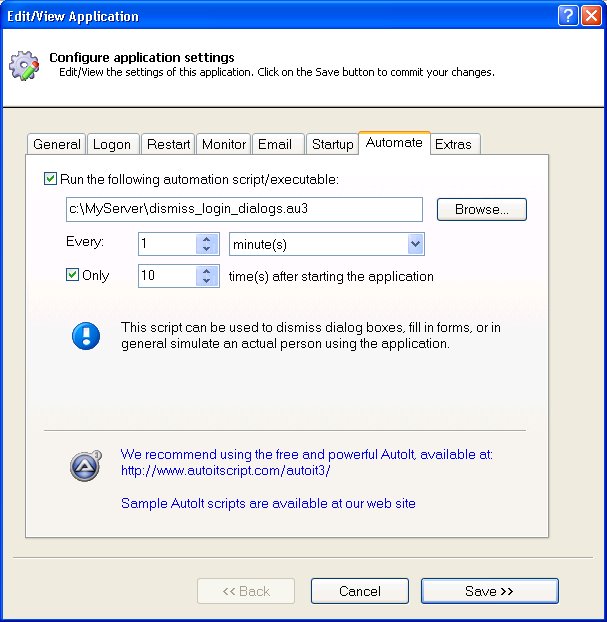
Task: Click the Browse... button
Action: (482, 210)
